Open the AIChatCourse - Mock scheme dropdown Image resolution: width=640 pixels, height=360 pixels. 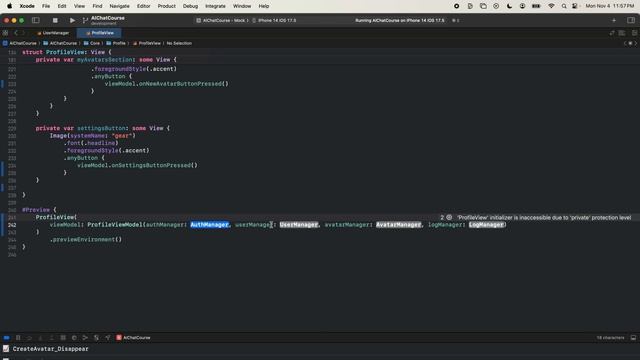222,20
